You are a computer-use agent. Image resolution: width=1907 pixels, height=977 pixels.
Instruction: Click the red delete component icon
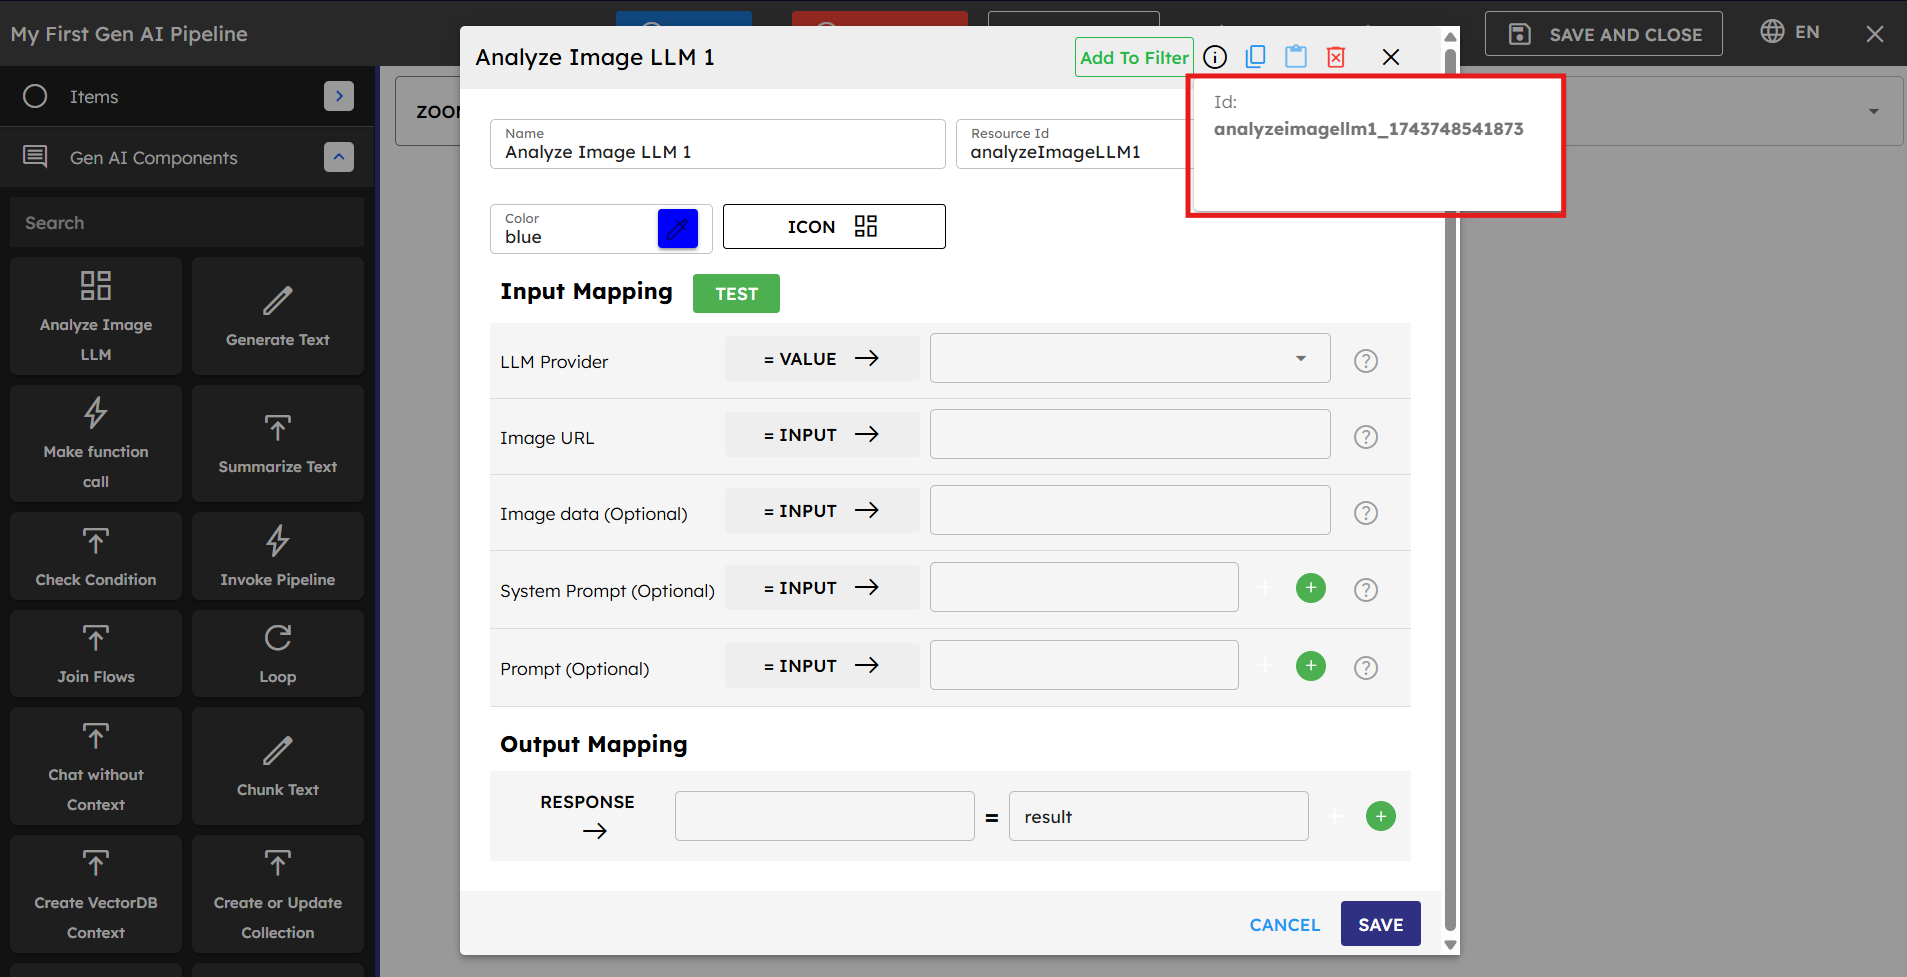[1336, 57]
